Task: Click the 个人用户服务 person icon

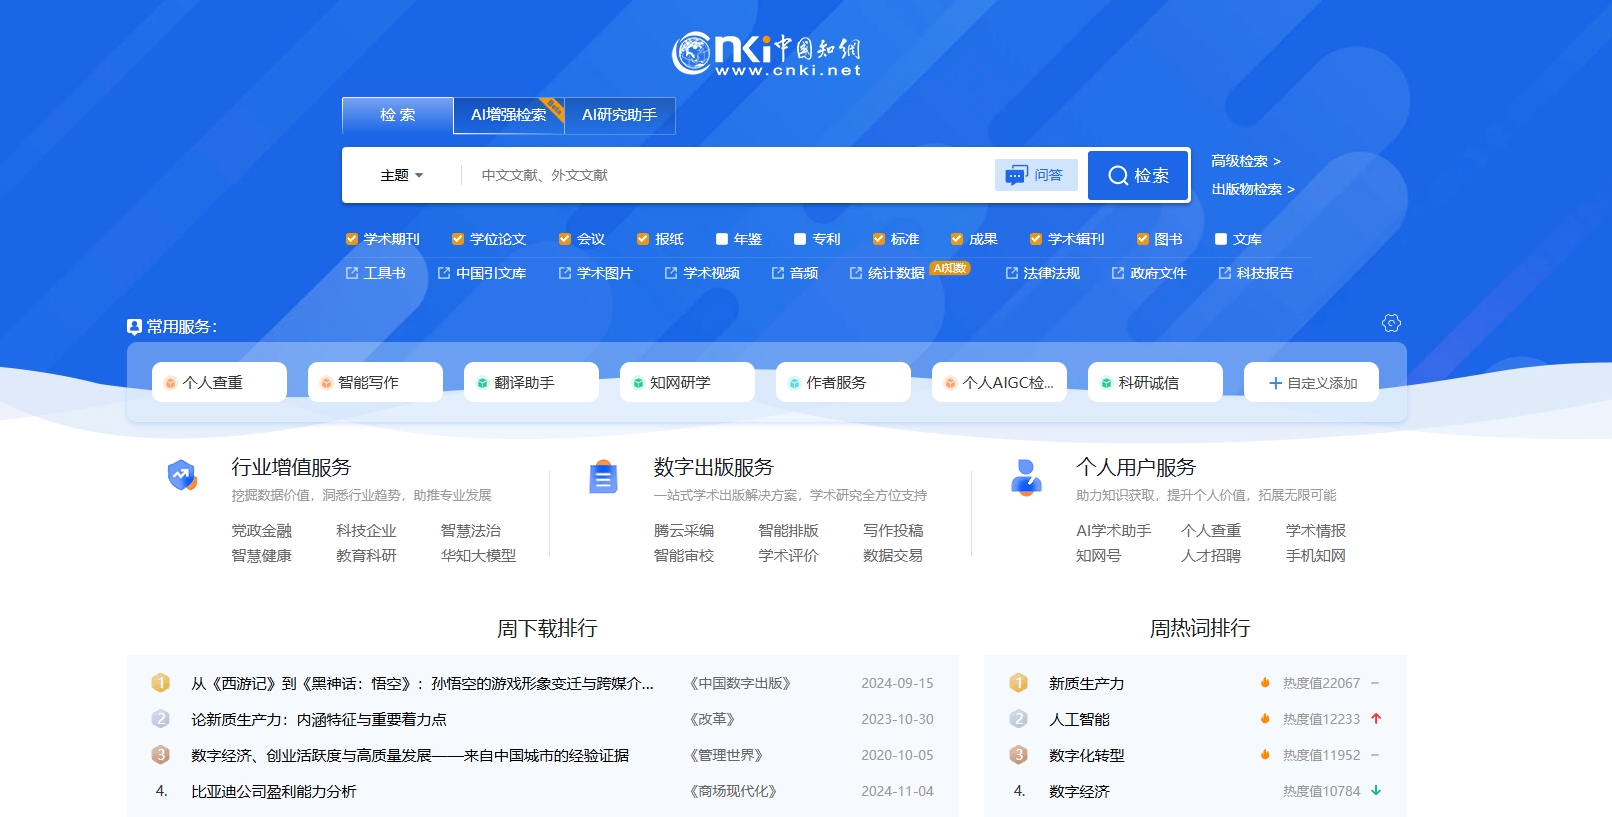Action: click(x=1026, y=477)
